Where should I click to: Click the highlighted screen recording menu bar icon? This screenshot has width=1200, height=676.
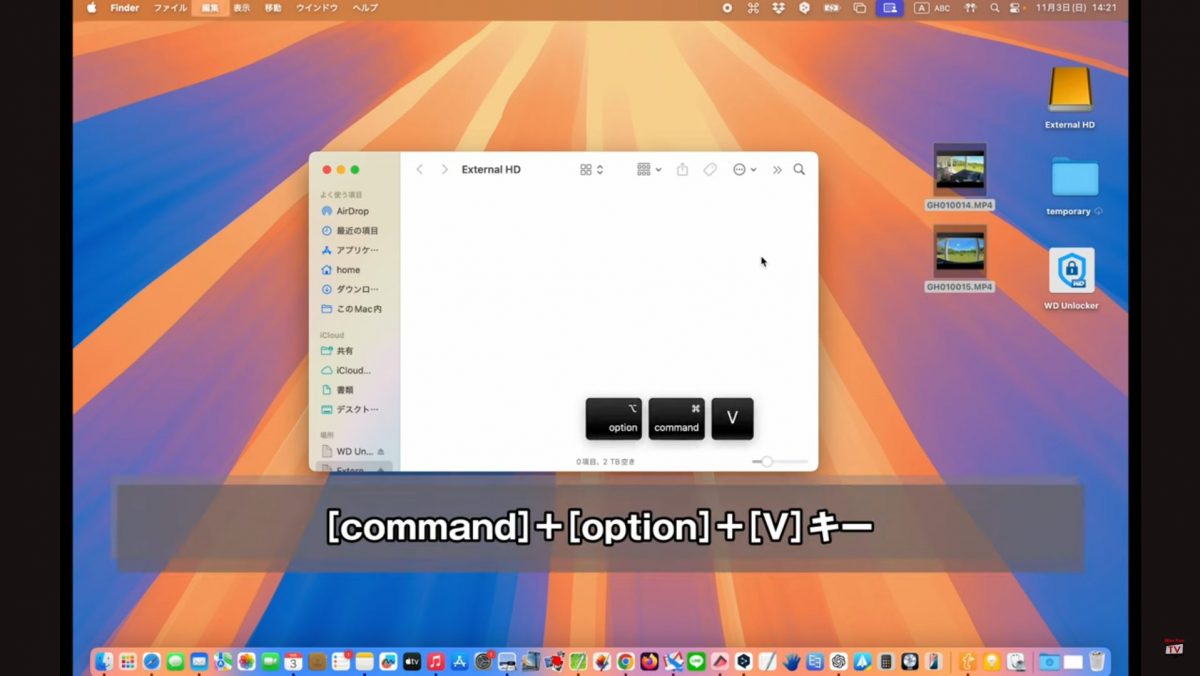[890, 8]
